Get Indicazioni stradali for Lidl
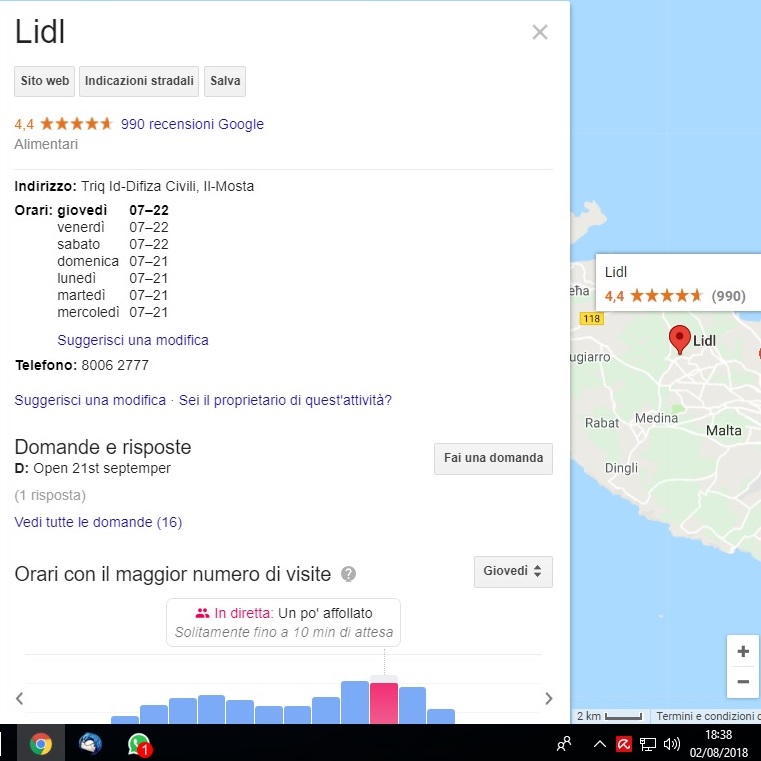 click(139, 81)
